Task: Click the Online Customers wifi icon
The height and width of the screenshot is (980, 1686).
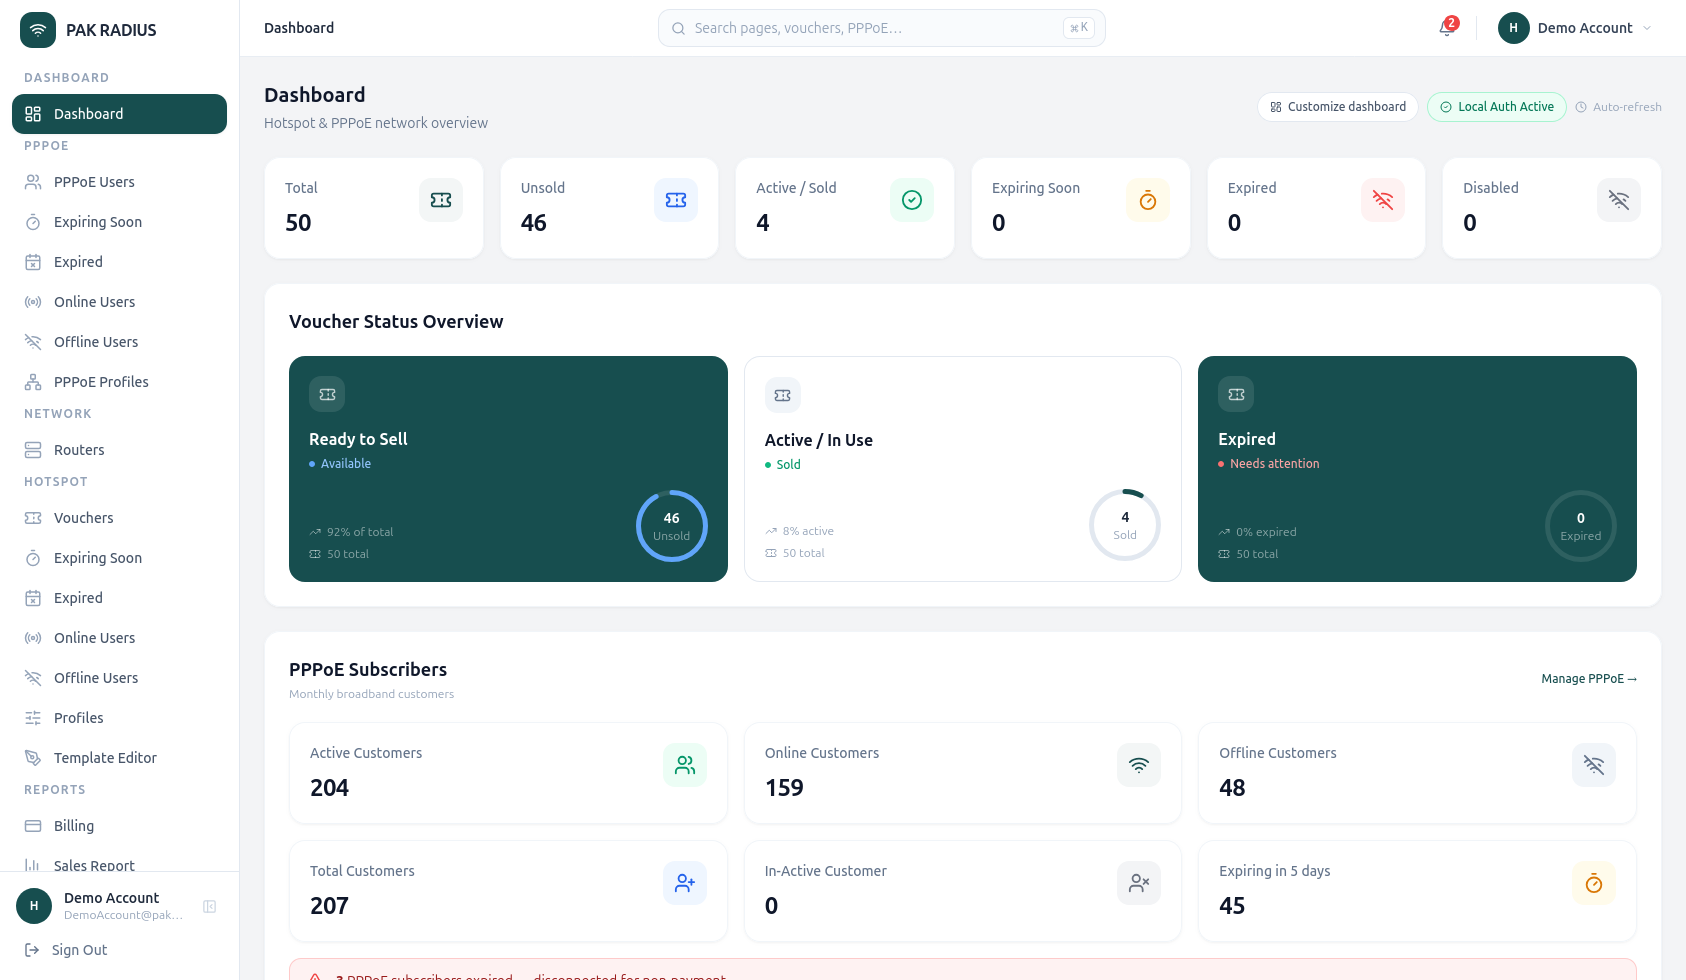Action: (x=1139, y=765)
